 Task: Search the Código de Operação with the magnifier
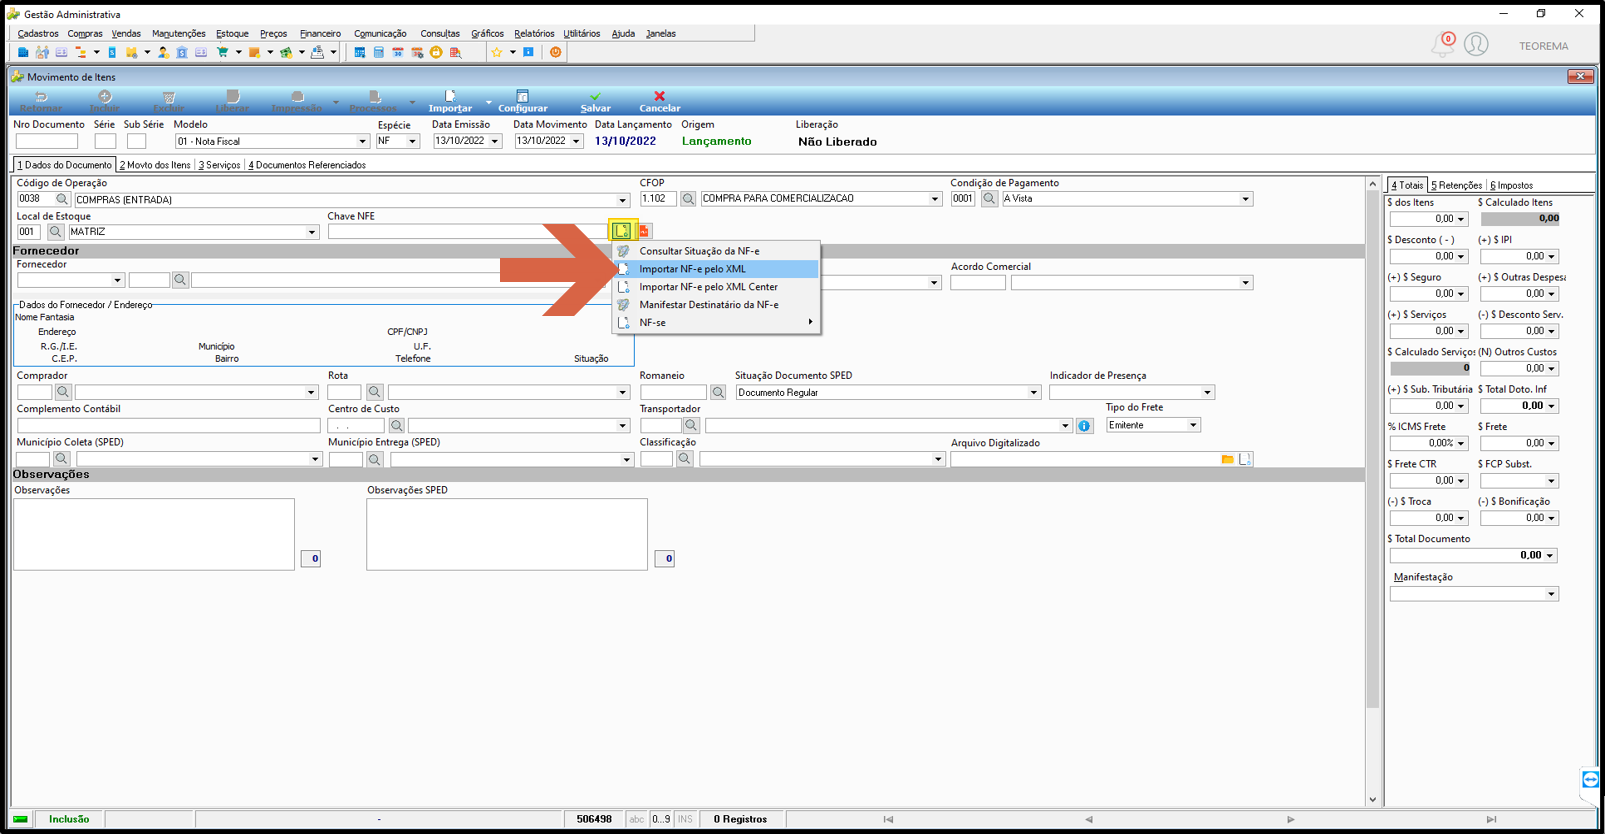(x=62, y=199)
